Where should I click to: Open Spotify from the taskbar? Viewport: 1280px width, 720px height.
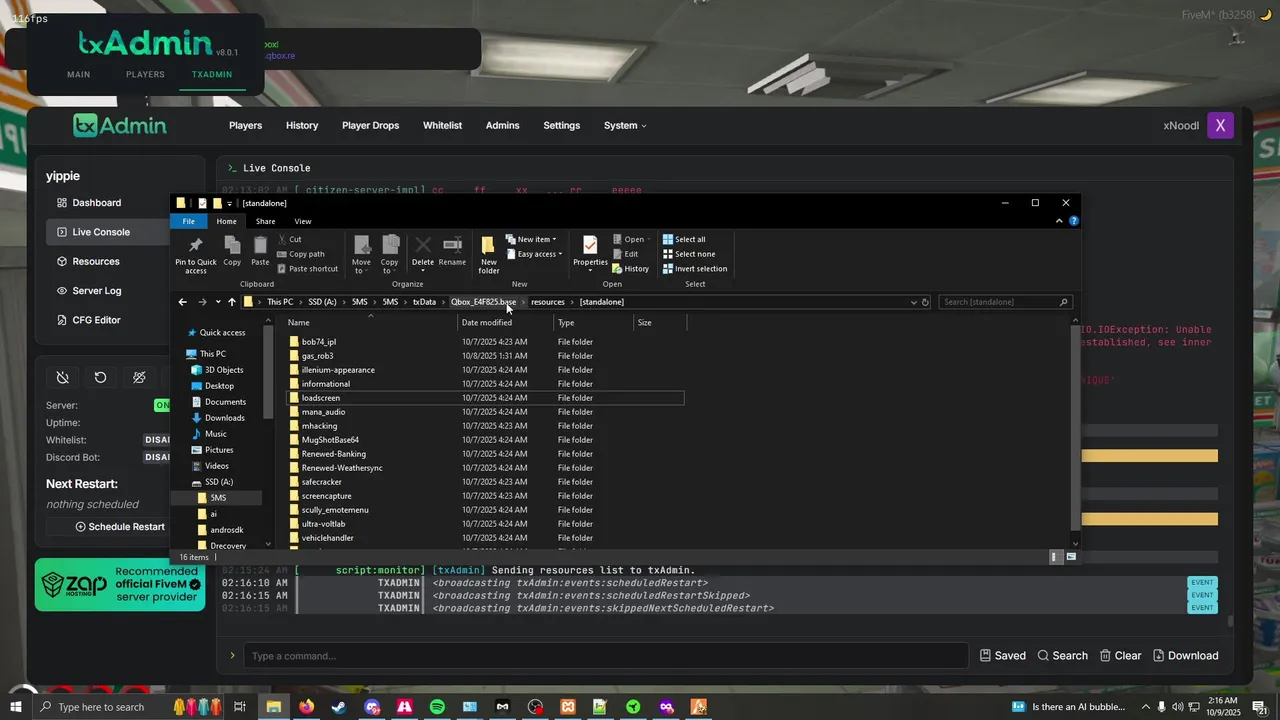pyautogui.click(x=437, y=707)
